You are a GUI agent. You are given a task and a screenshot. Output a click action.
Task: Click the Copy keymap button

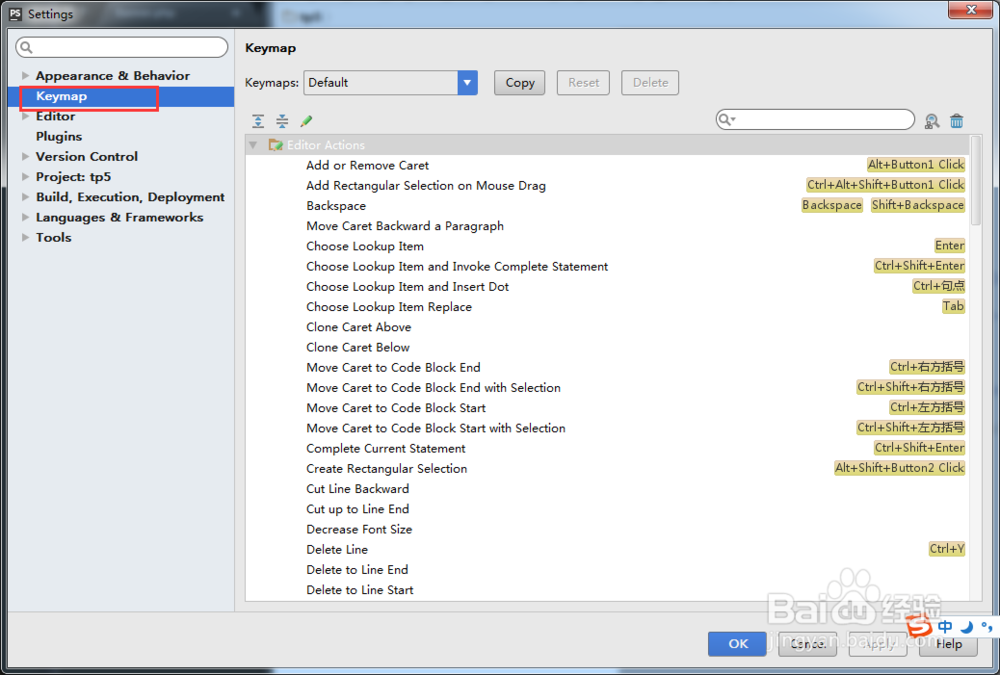[x=520, y=83]
